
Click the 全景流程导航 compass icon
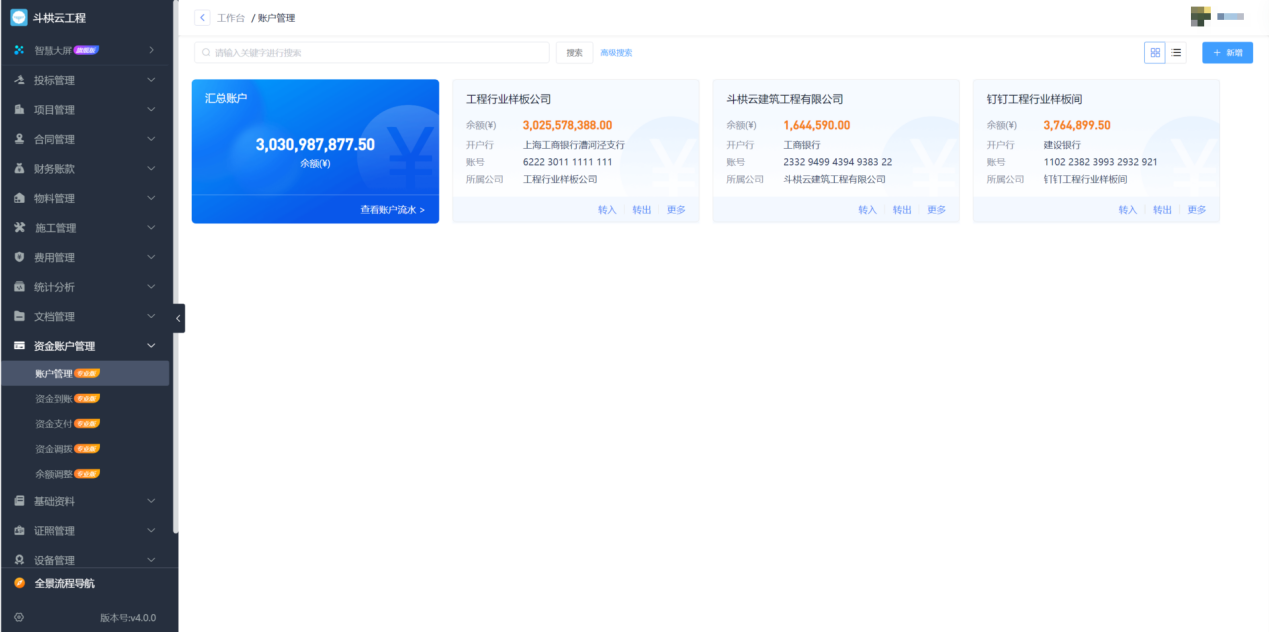click(x=19, y=583)
